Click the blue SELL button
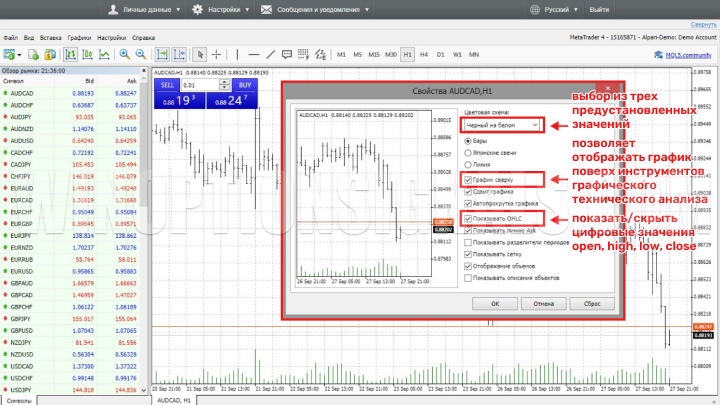Screen dimensions: 720x405 (166, 86)
